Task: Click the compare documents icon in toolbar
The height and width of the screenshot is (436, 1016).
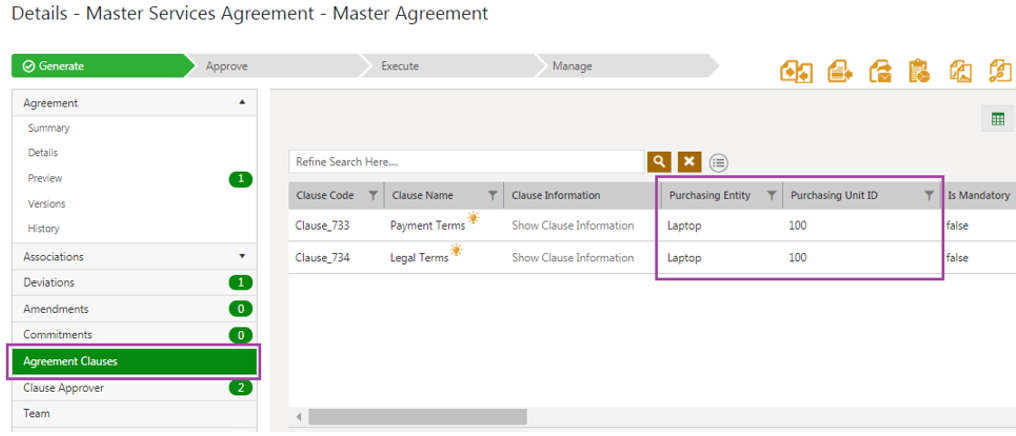Action: pyautogui.click(x=797, y=71)
